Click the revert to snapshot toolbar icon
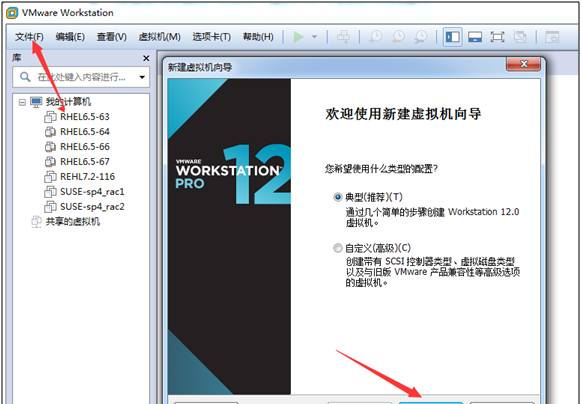The width and height of the screenshot is (582, 404). 398,37
